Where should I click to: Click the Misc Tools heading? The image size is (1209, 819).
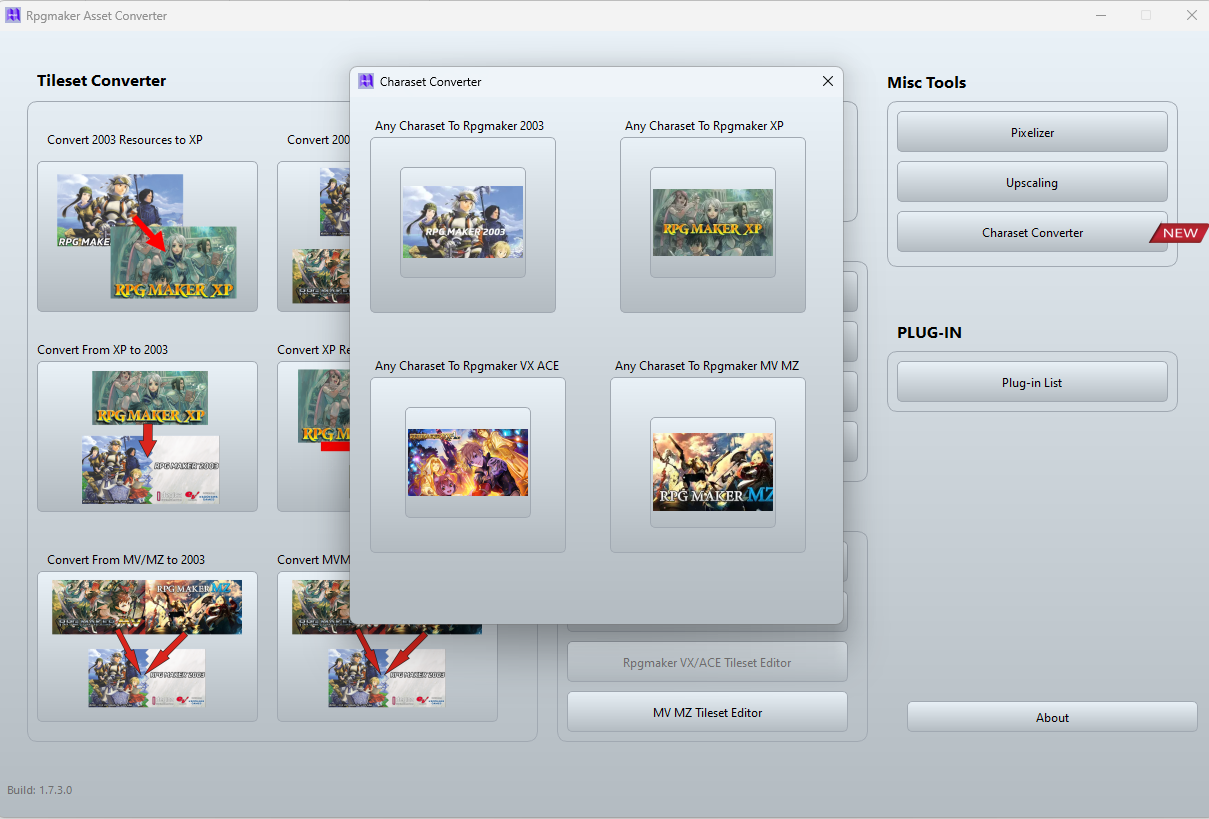(926, 82)
